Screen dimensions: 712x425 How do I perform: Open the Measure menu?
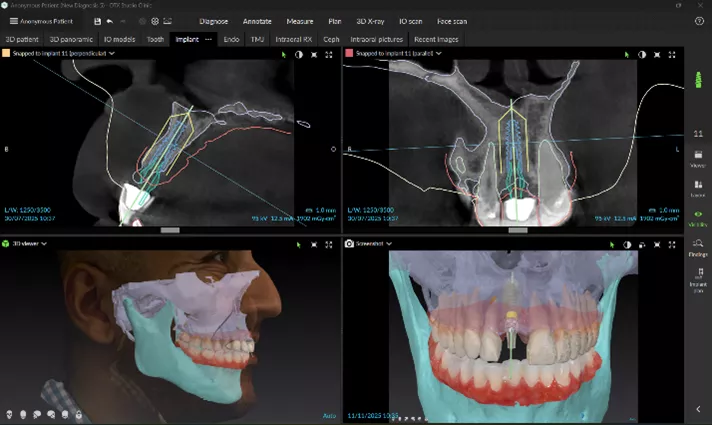(x=299, y=21)
